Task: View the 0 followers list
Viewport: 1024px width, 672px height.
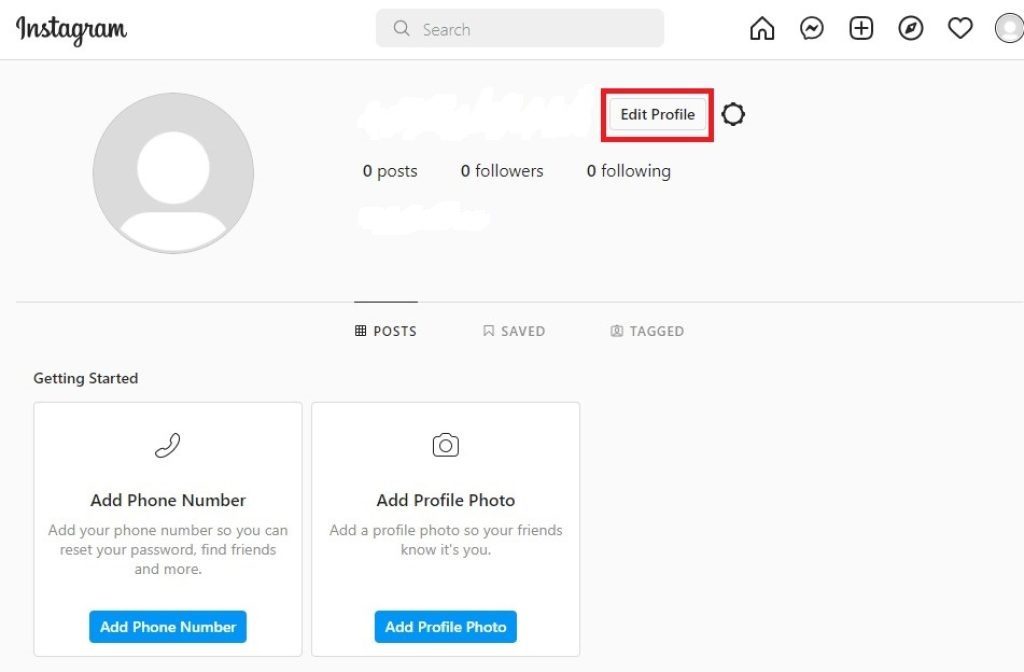Action: pyautogui.click(x=502, y=171)
